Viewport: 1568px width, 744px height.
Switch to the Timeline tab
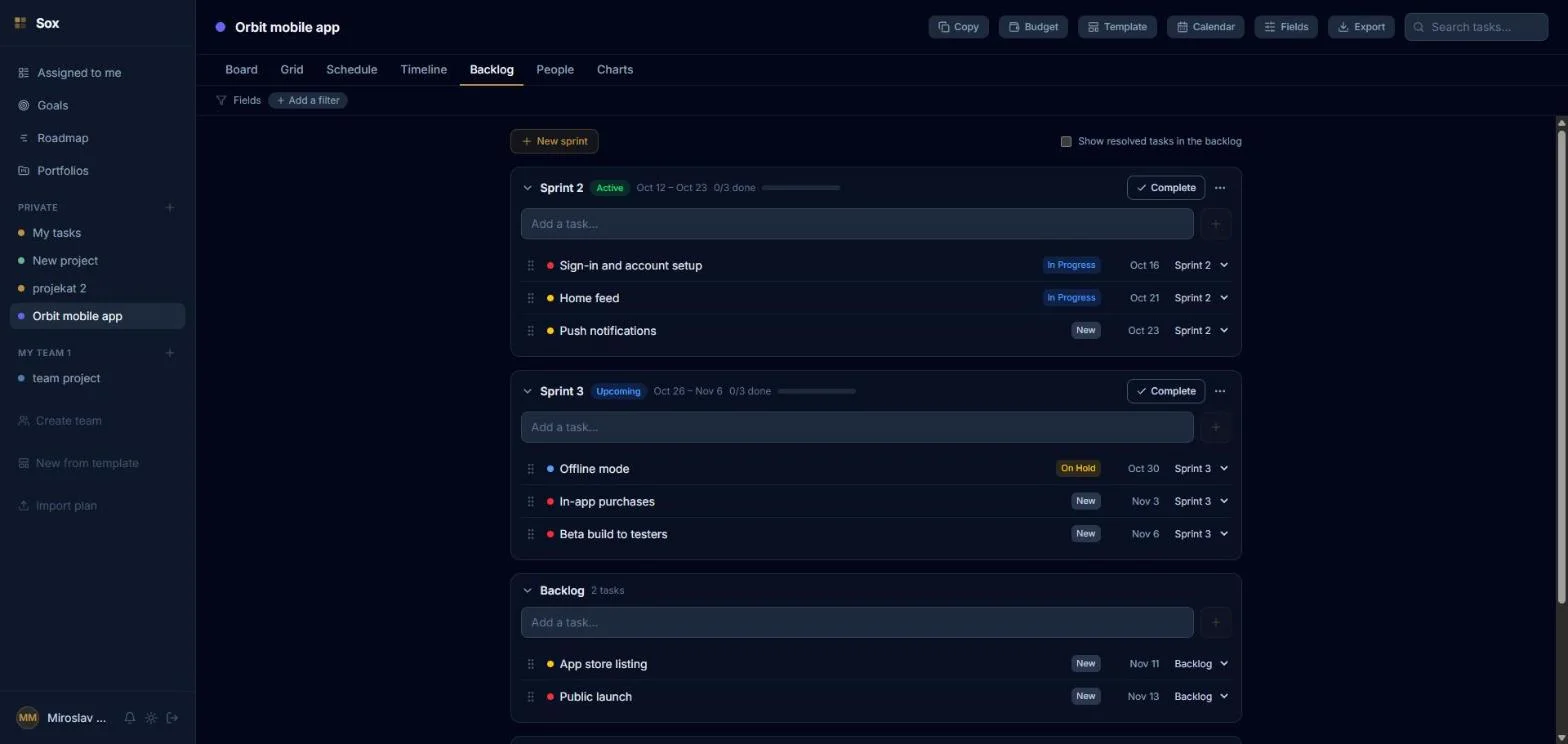pos(423,70)
